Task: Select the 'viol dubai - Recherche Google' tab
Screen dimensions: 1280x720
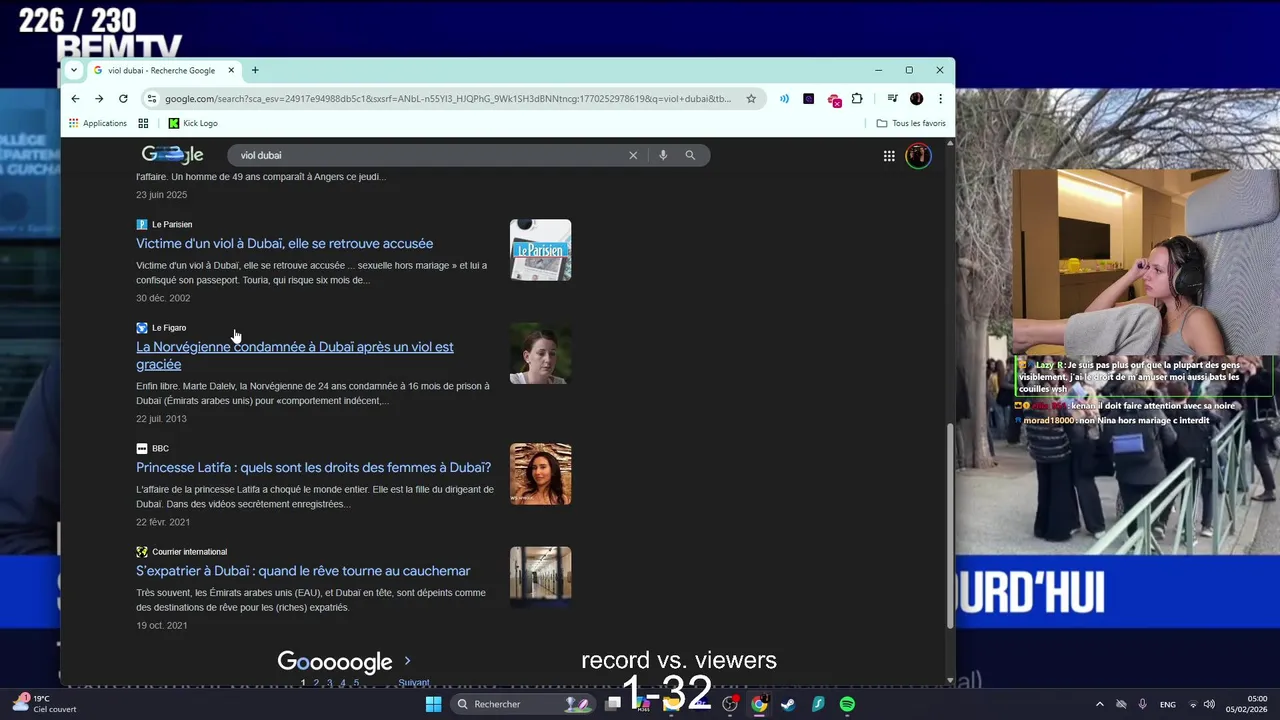Action: click(x=160, y=70)
